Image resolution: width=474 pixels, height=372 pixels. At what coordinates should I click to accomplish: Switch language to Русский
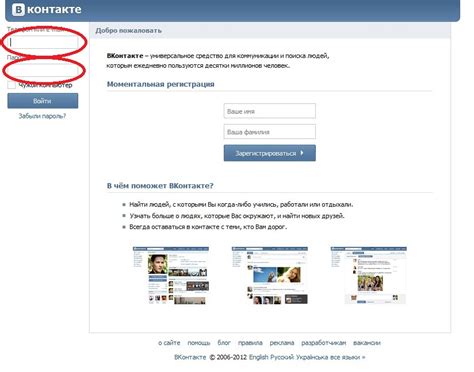pyautogui.click(x=282, y=357)
